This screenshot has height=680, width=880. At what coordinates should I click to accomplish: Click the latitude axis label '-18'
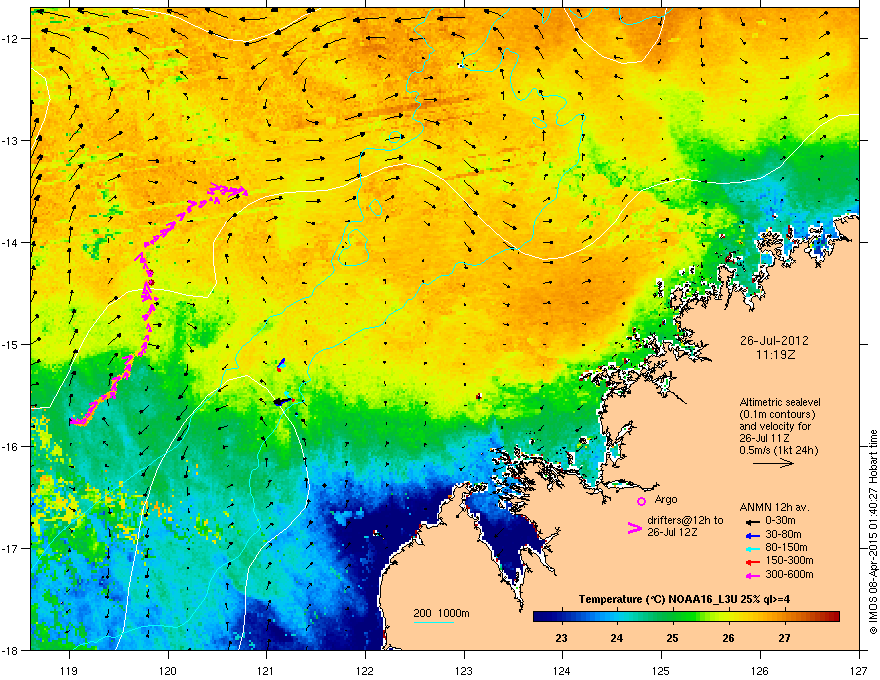(x=11, y=650)
